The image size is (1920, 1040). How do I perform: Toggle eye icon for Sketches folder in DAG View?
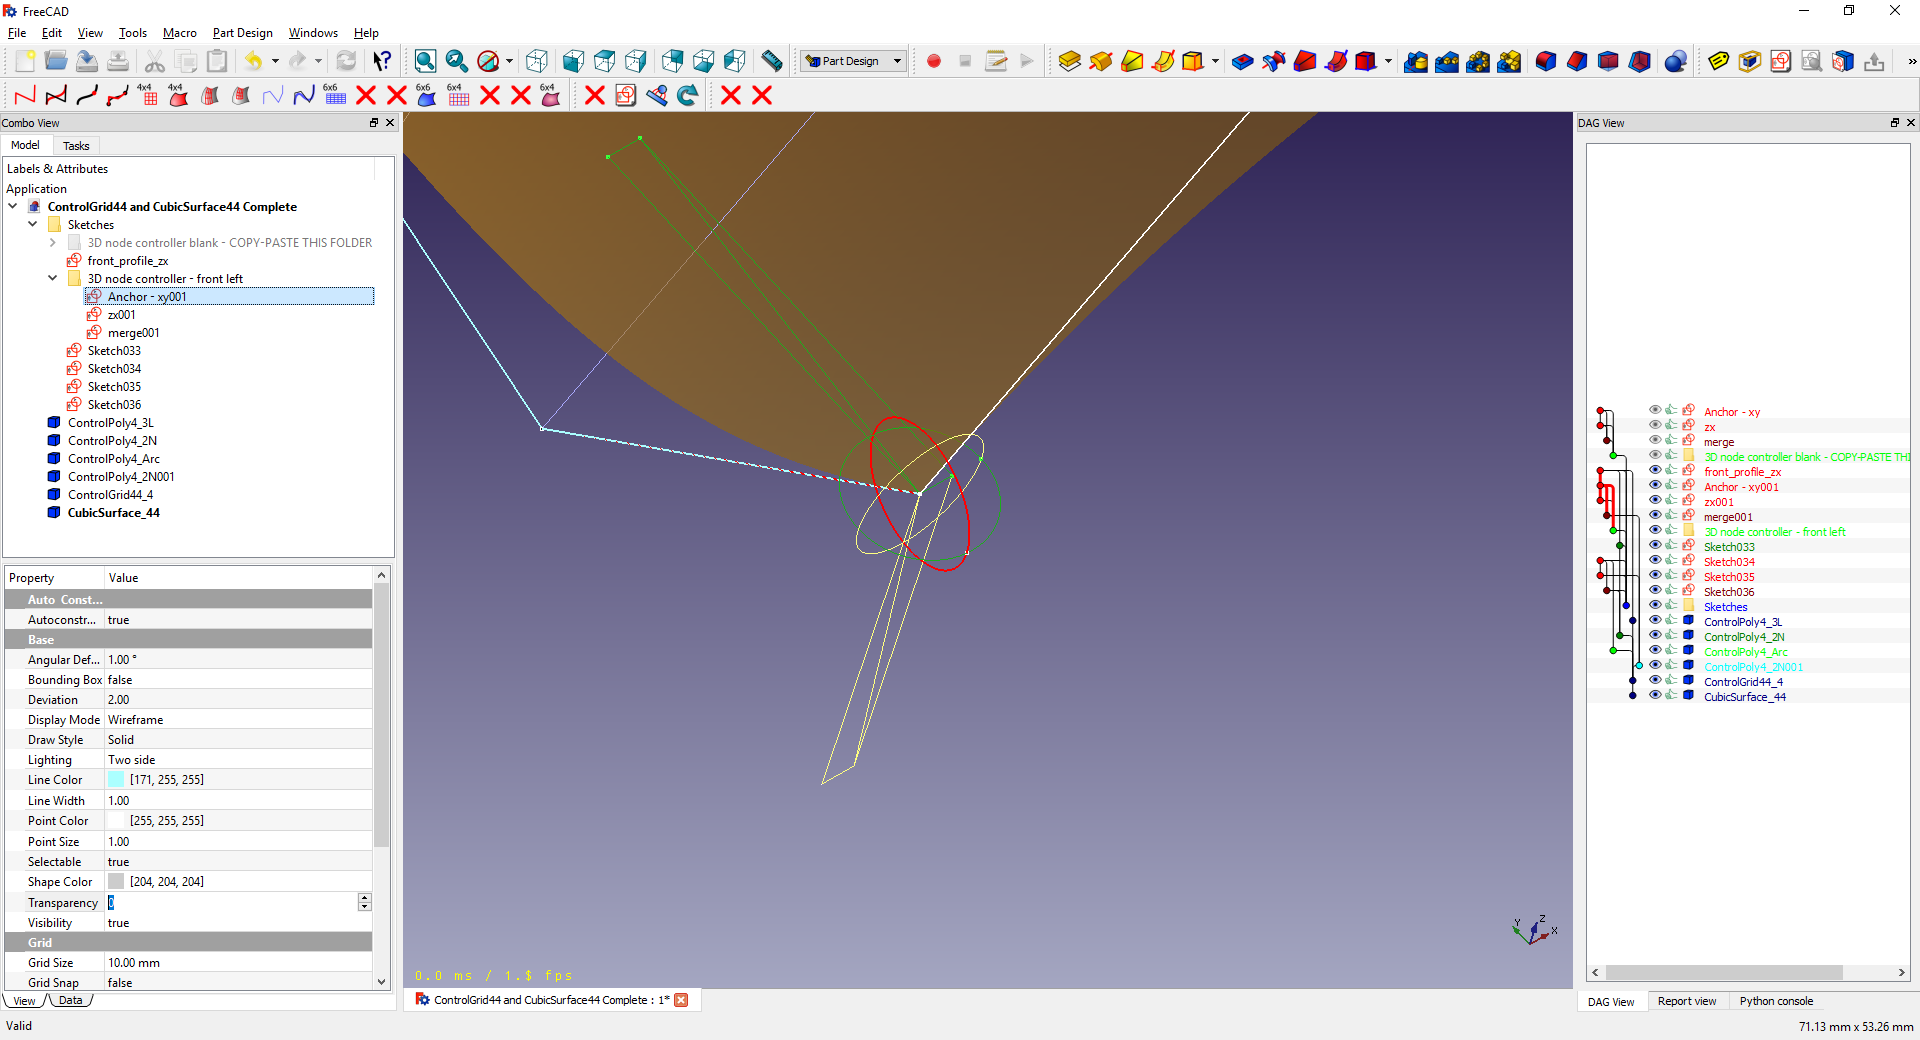point(1655,605)
